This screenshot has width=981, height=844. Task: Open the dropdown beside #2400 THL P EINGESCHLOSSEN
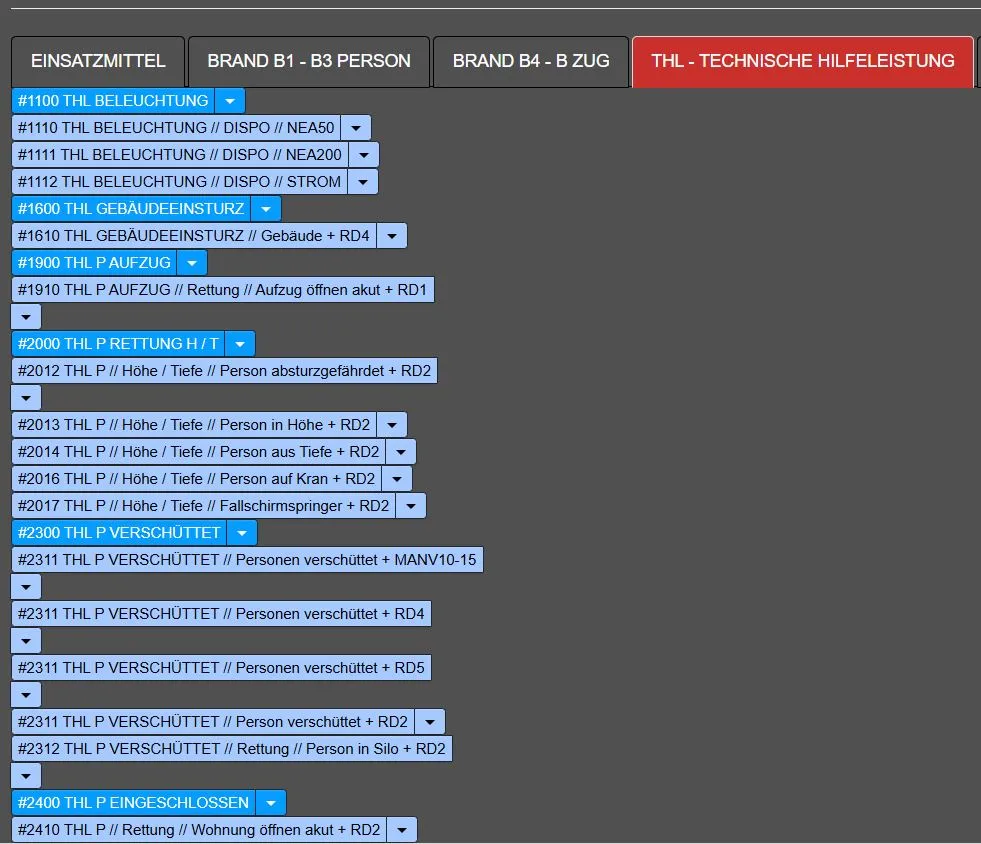271,803
